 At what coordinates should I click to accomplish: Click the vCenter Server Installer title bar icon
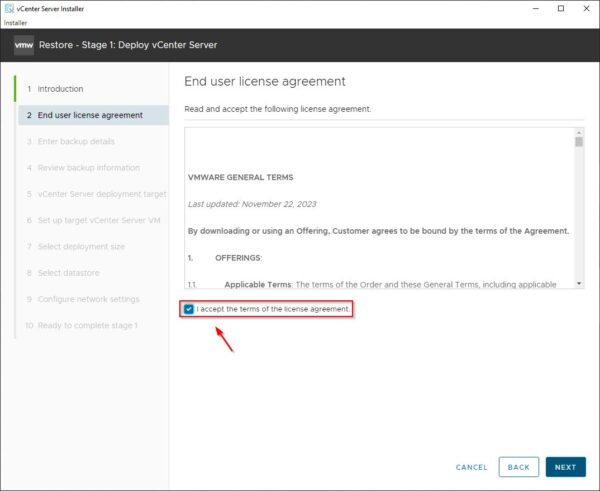[9, 9]
